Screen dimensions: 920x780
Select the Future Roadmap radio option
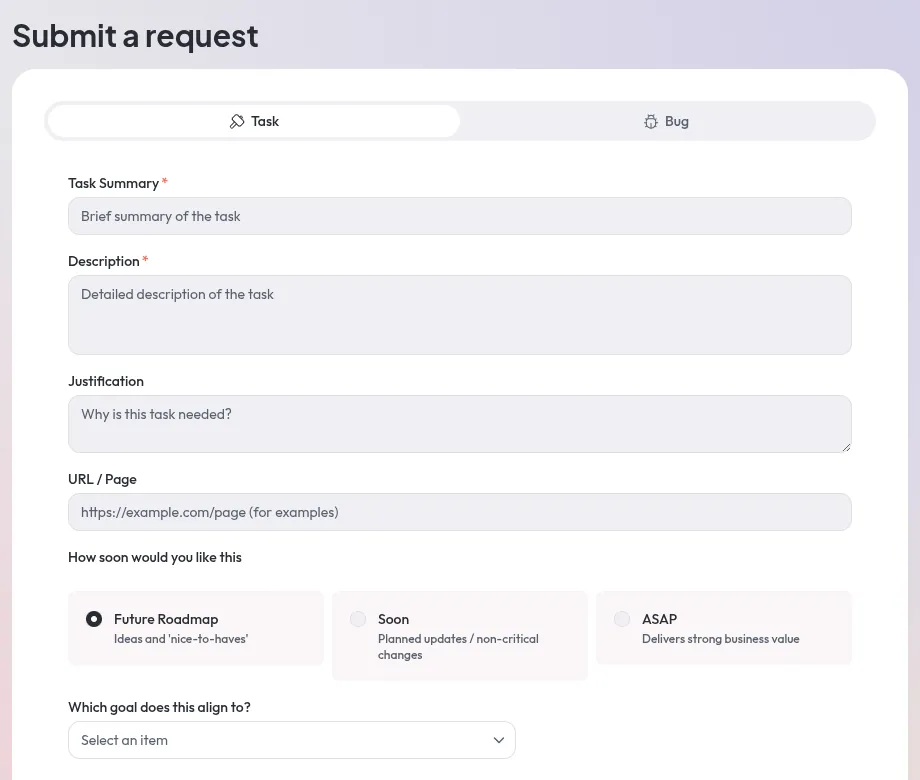coord(94,619)
